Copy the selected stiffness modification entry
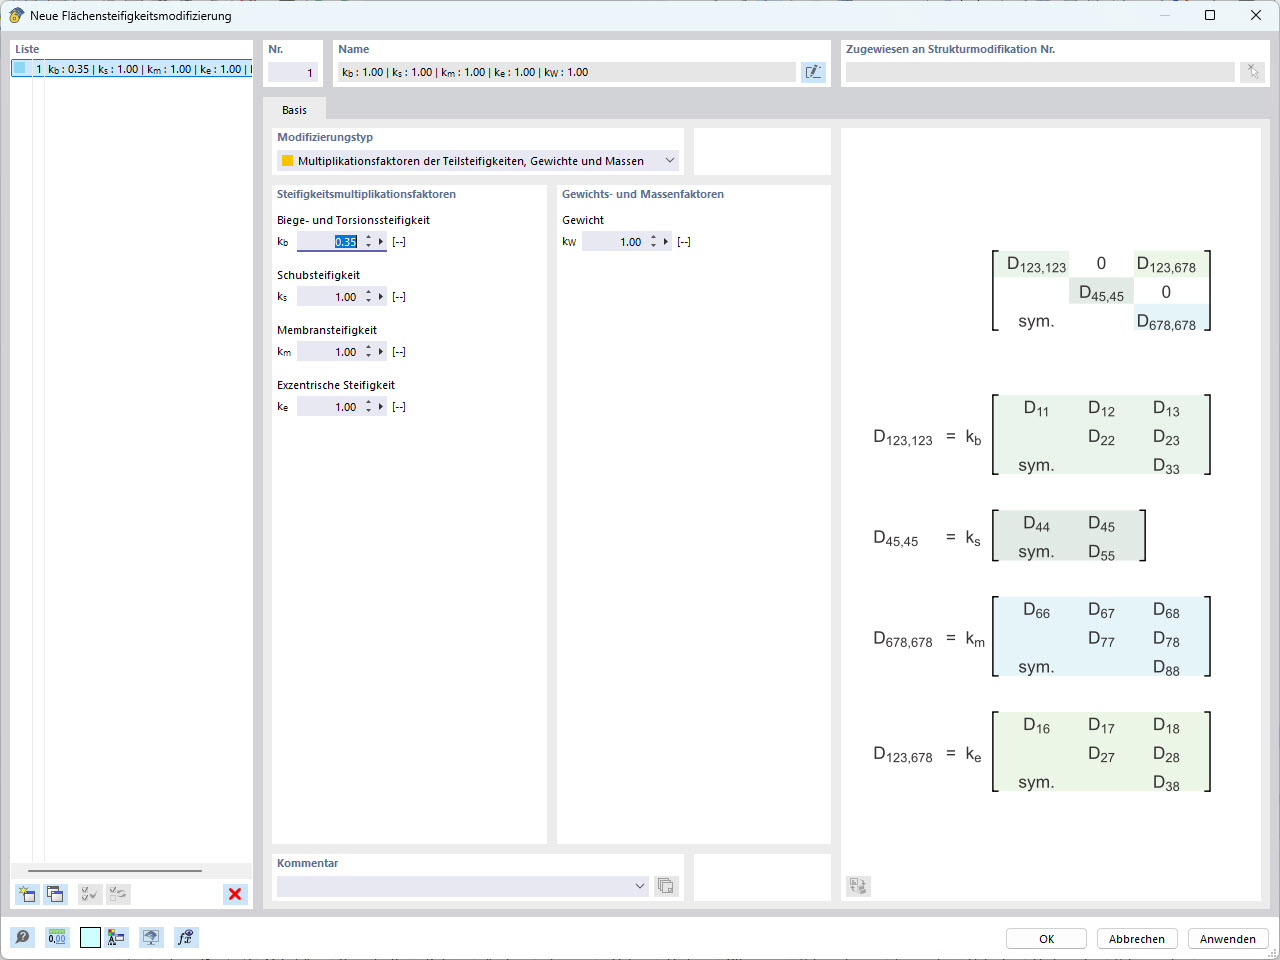This screenshot has width=1280, height=960. [55, 894]
